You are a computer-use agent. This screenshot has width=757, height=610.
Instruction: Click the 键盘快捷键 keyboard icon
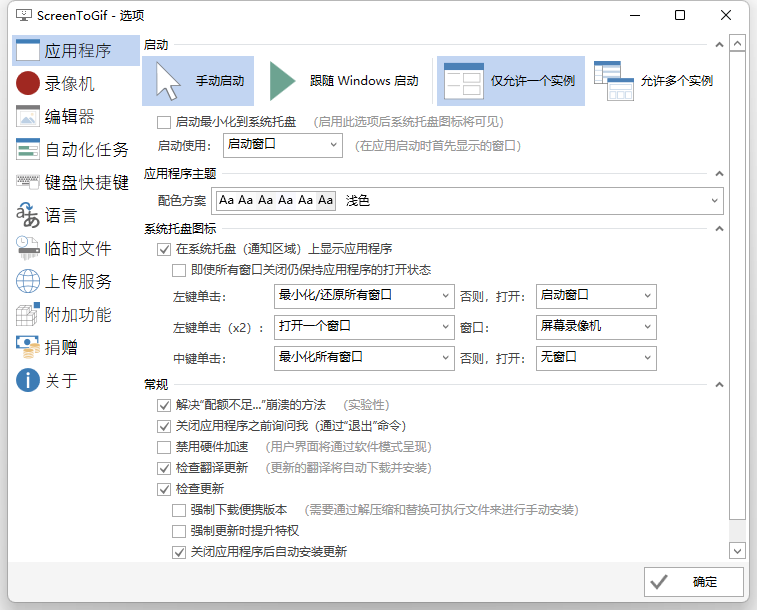click(28, 181)
